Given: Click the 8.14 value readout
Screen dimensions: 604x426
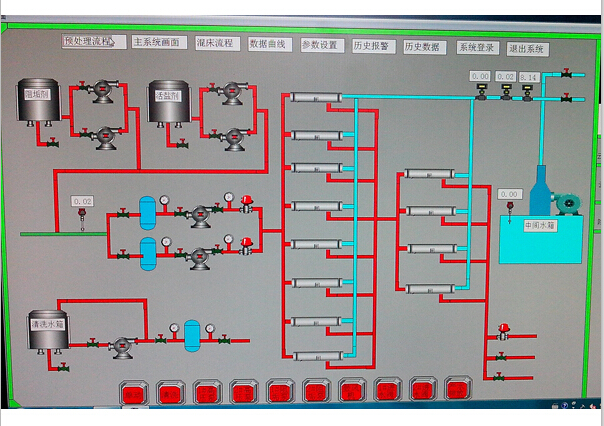Looking at the screenshot, I should 529,77.
